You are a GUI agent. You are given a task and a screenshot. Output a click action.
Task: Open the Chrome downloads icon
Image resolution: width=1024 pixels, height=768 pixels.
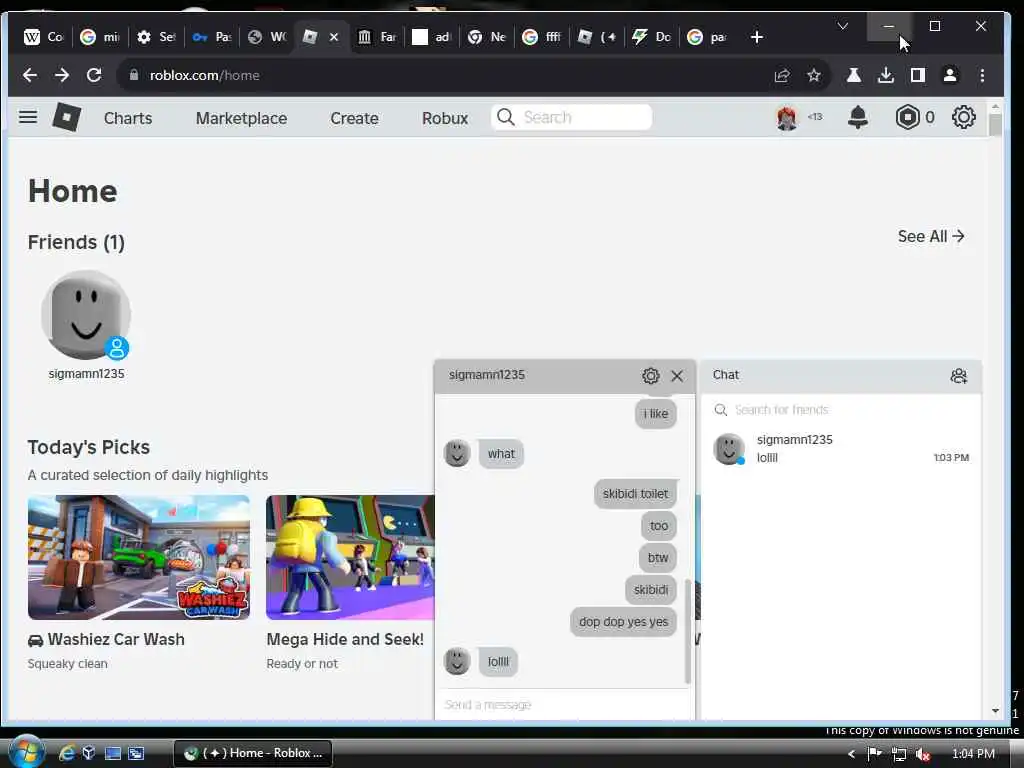click(x=886, y=75)
